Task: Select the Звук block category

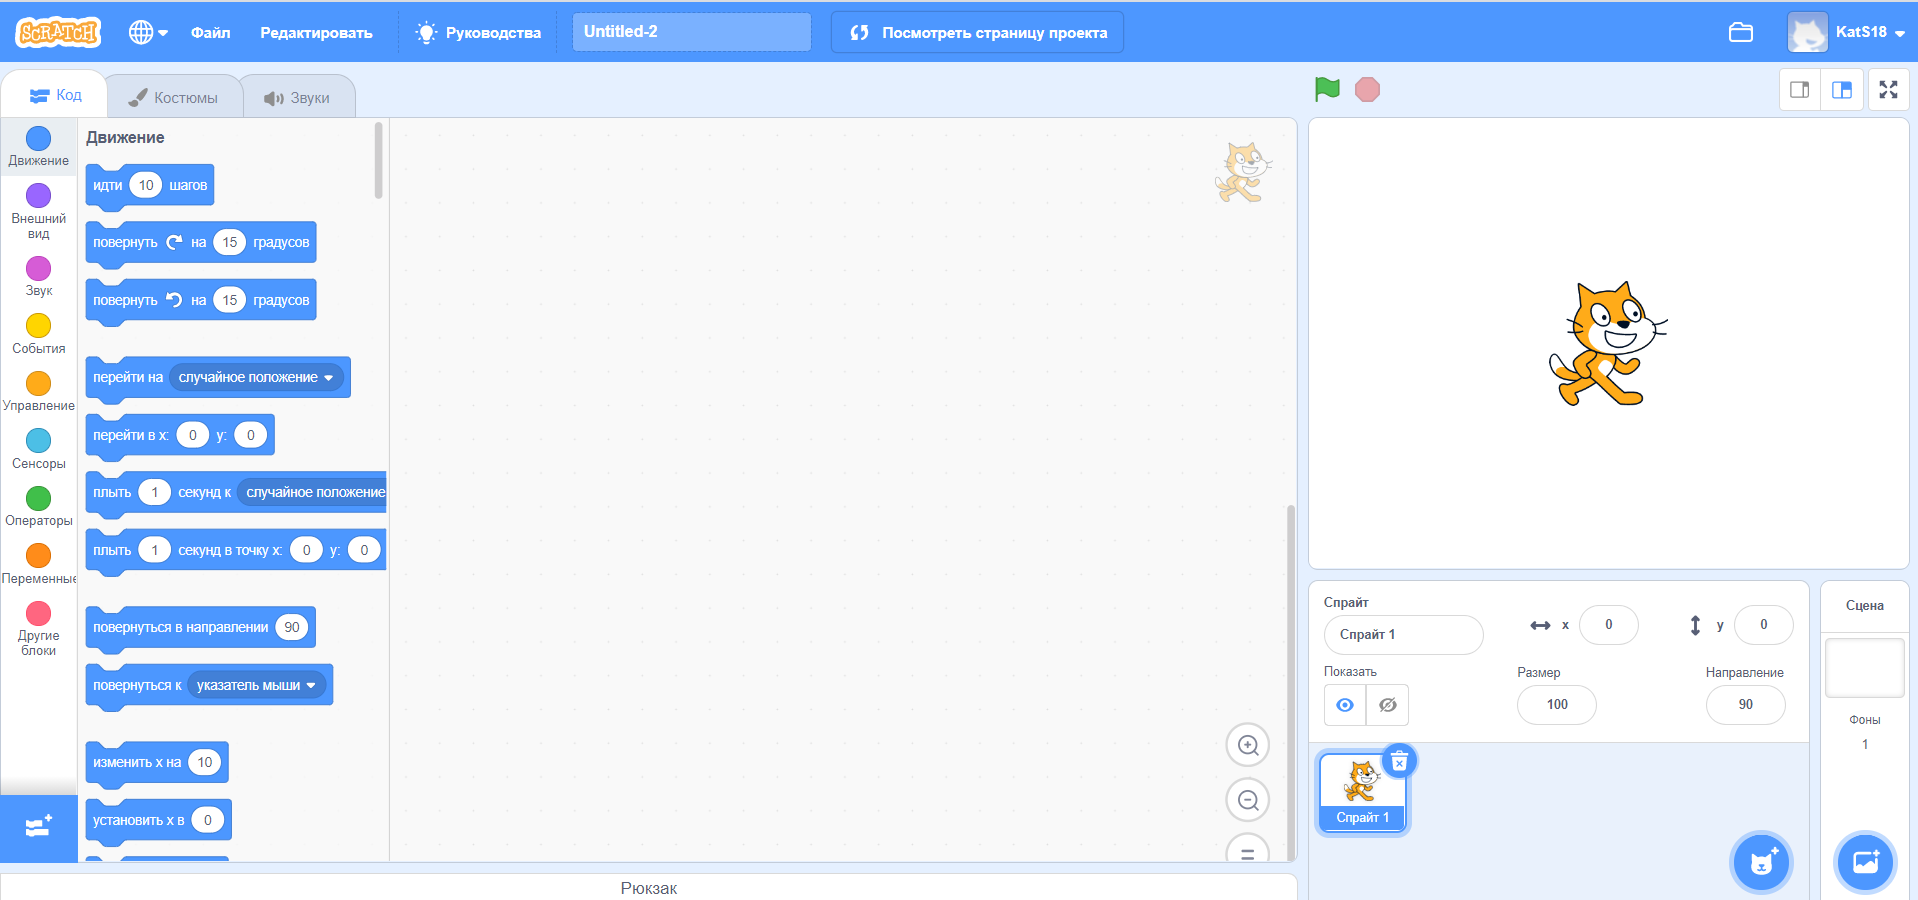Action: point(39,276)
